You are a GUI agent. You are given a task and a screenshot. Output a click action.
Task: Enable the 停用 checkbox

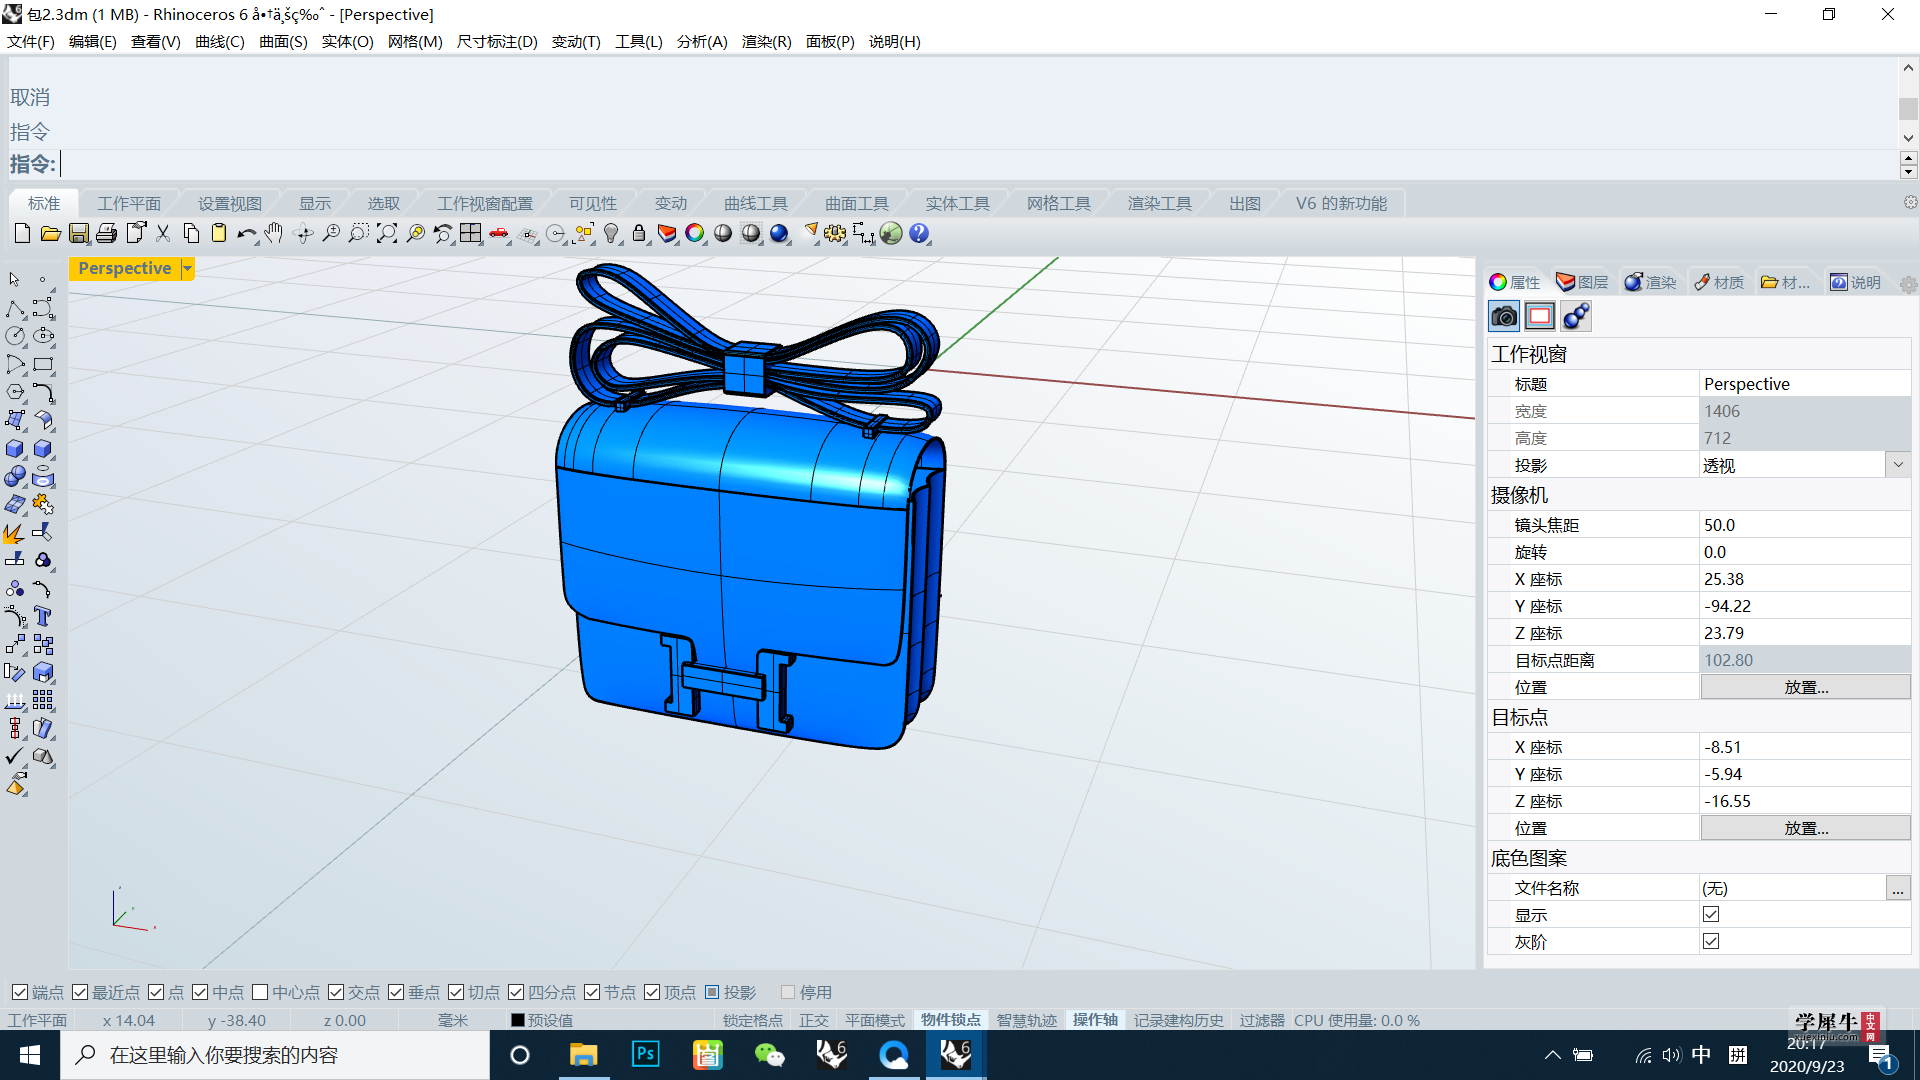(x=788, y=992)
